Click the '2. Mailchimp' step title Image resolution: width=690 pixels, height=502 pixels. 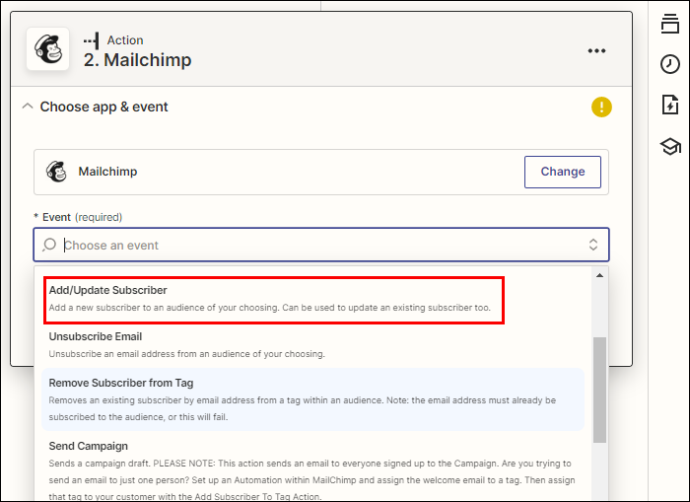pyautogui.click(x=137, y=60)
